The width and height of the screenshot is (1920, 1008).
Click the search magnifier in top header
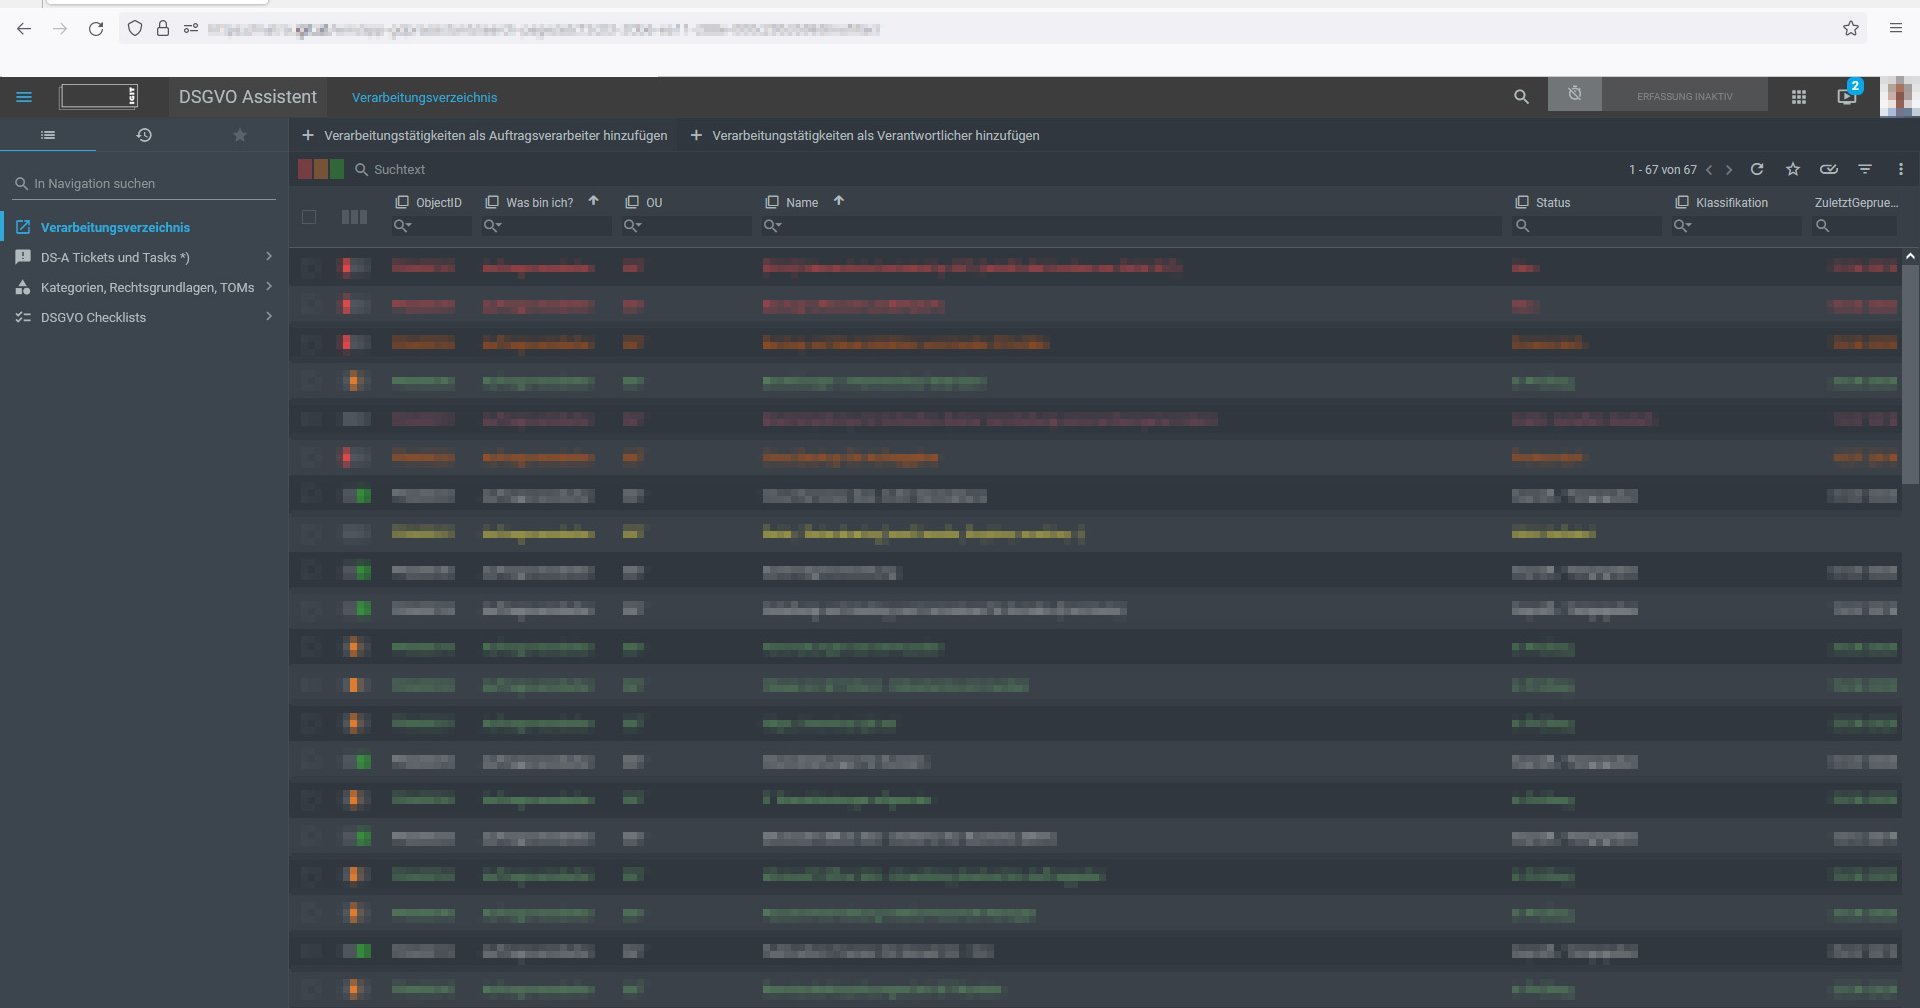[x=1521, y=97]
